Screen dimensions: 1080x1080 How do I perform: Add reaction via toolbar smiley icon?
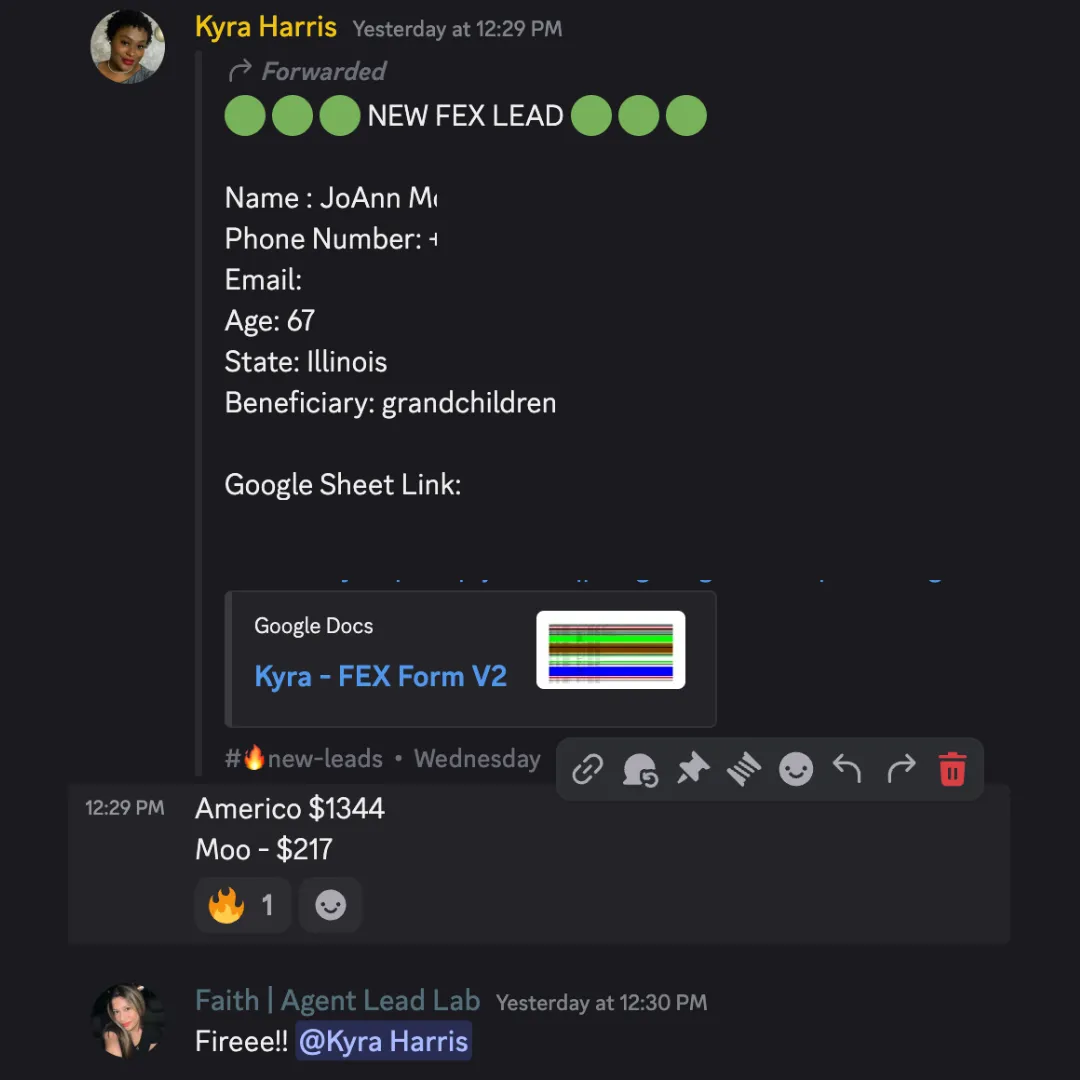click(x=796, y=769)
